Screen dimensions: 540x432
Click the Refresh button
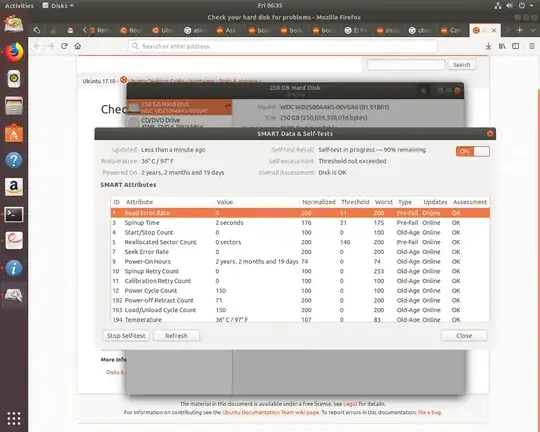176,336
